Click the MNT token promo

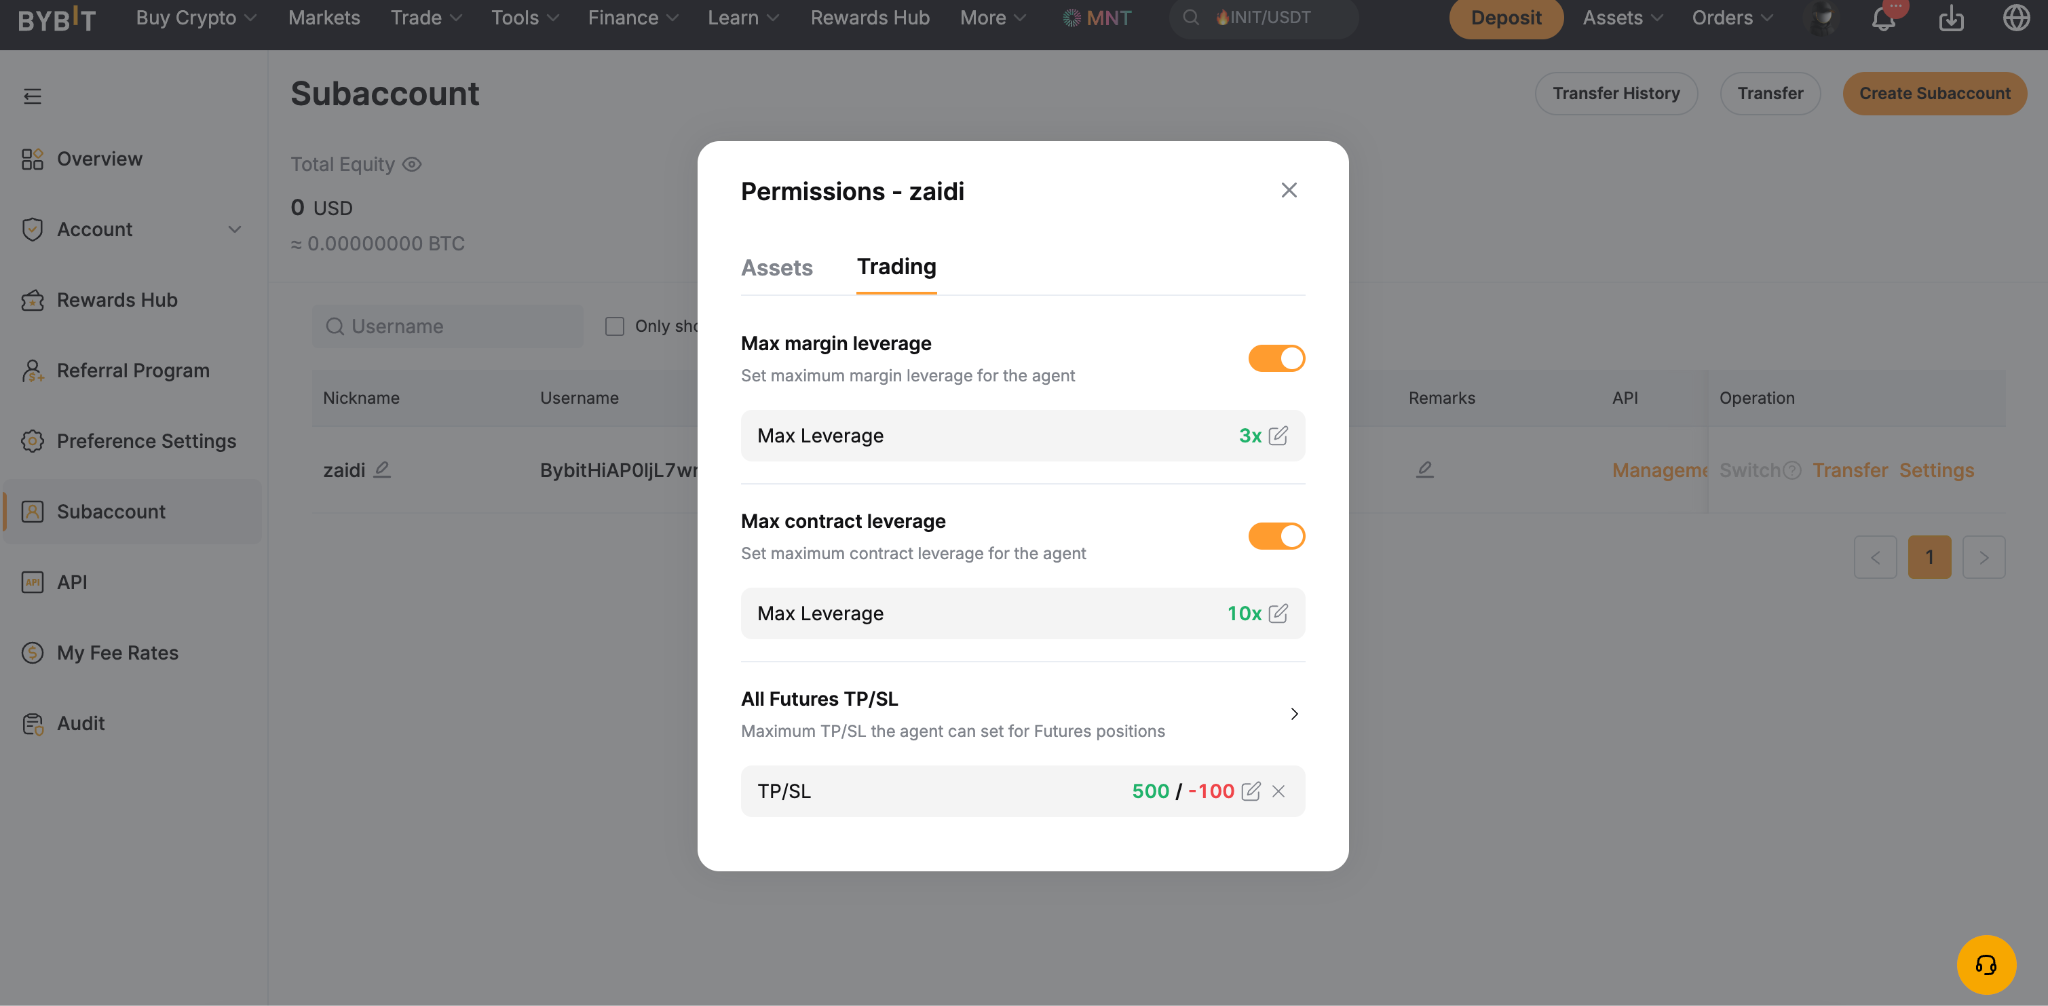(x=1097, y=18)
